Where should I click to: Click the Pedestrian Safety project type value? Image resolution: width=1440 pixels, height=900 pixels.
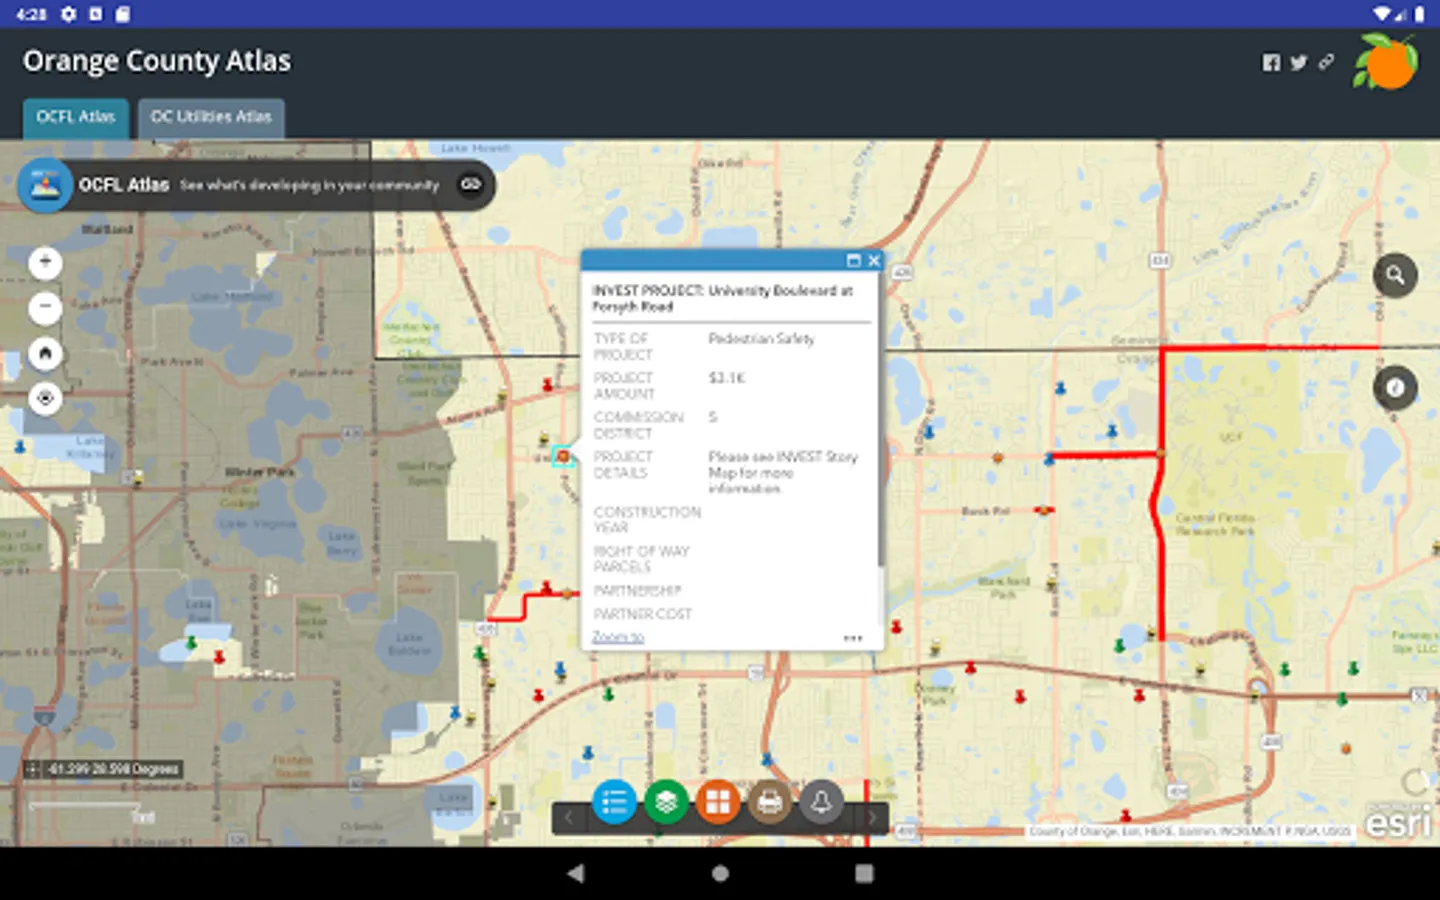point(761,339)
